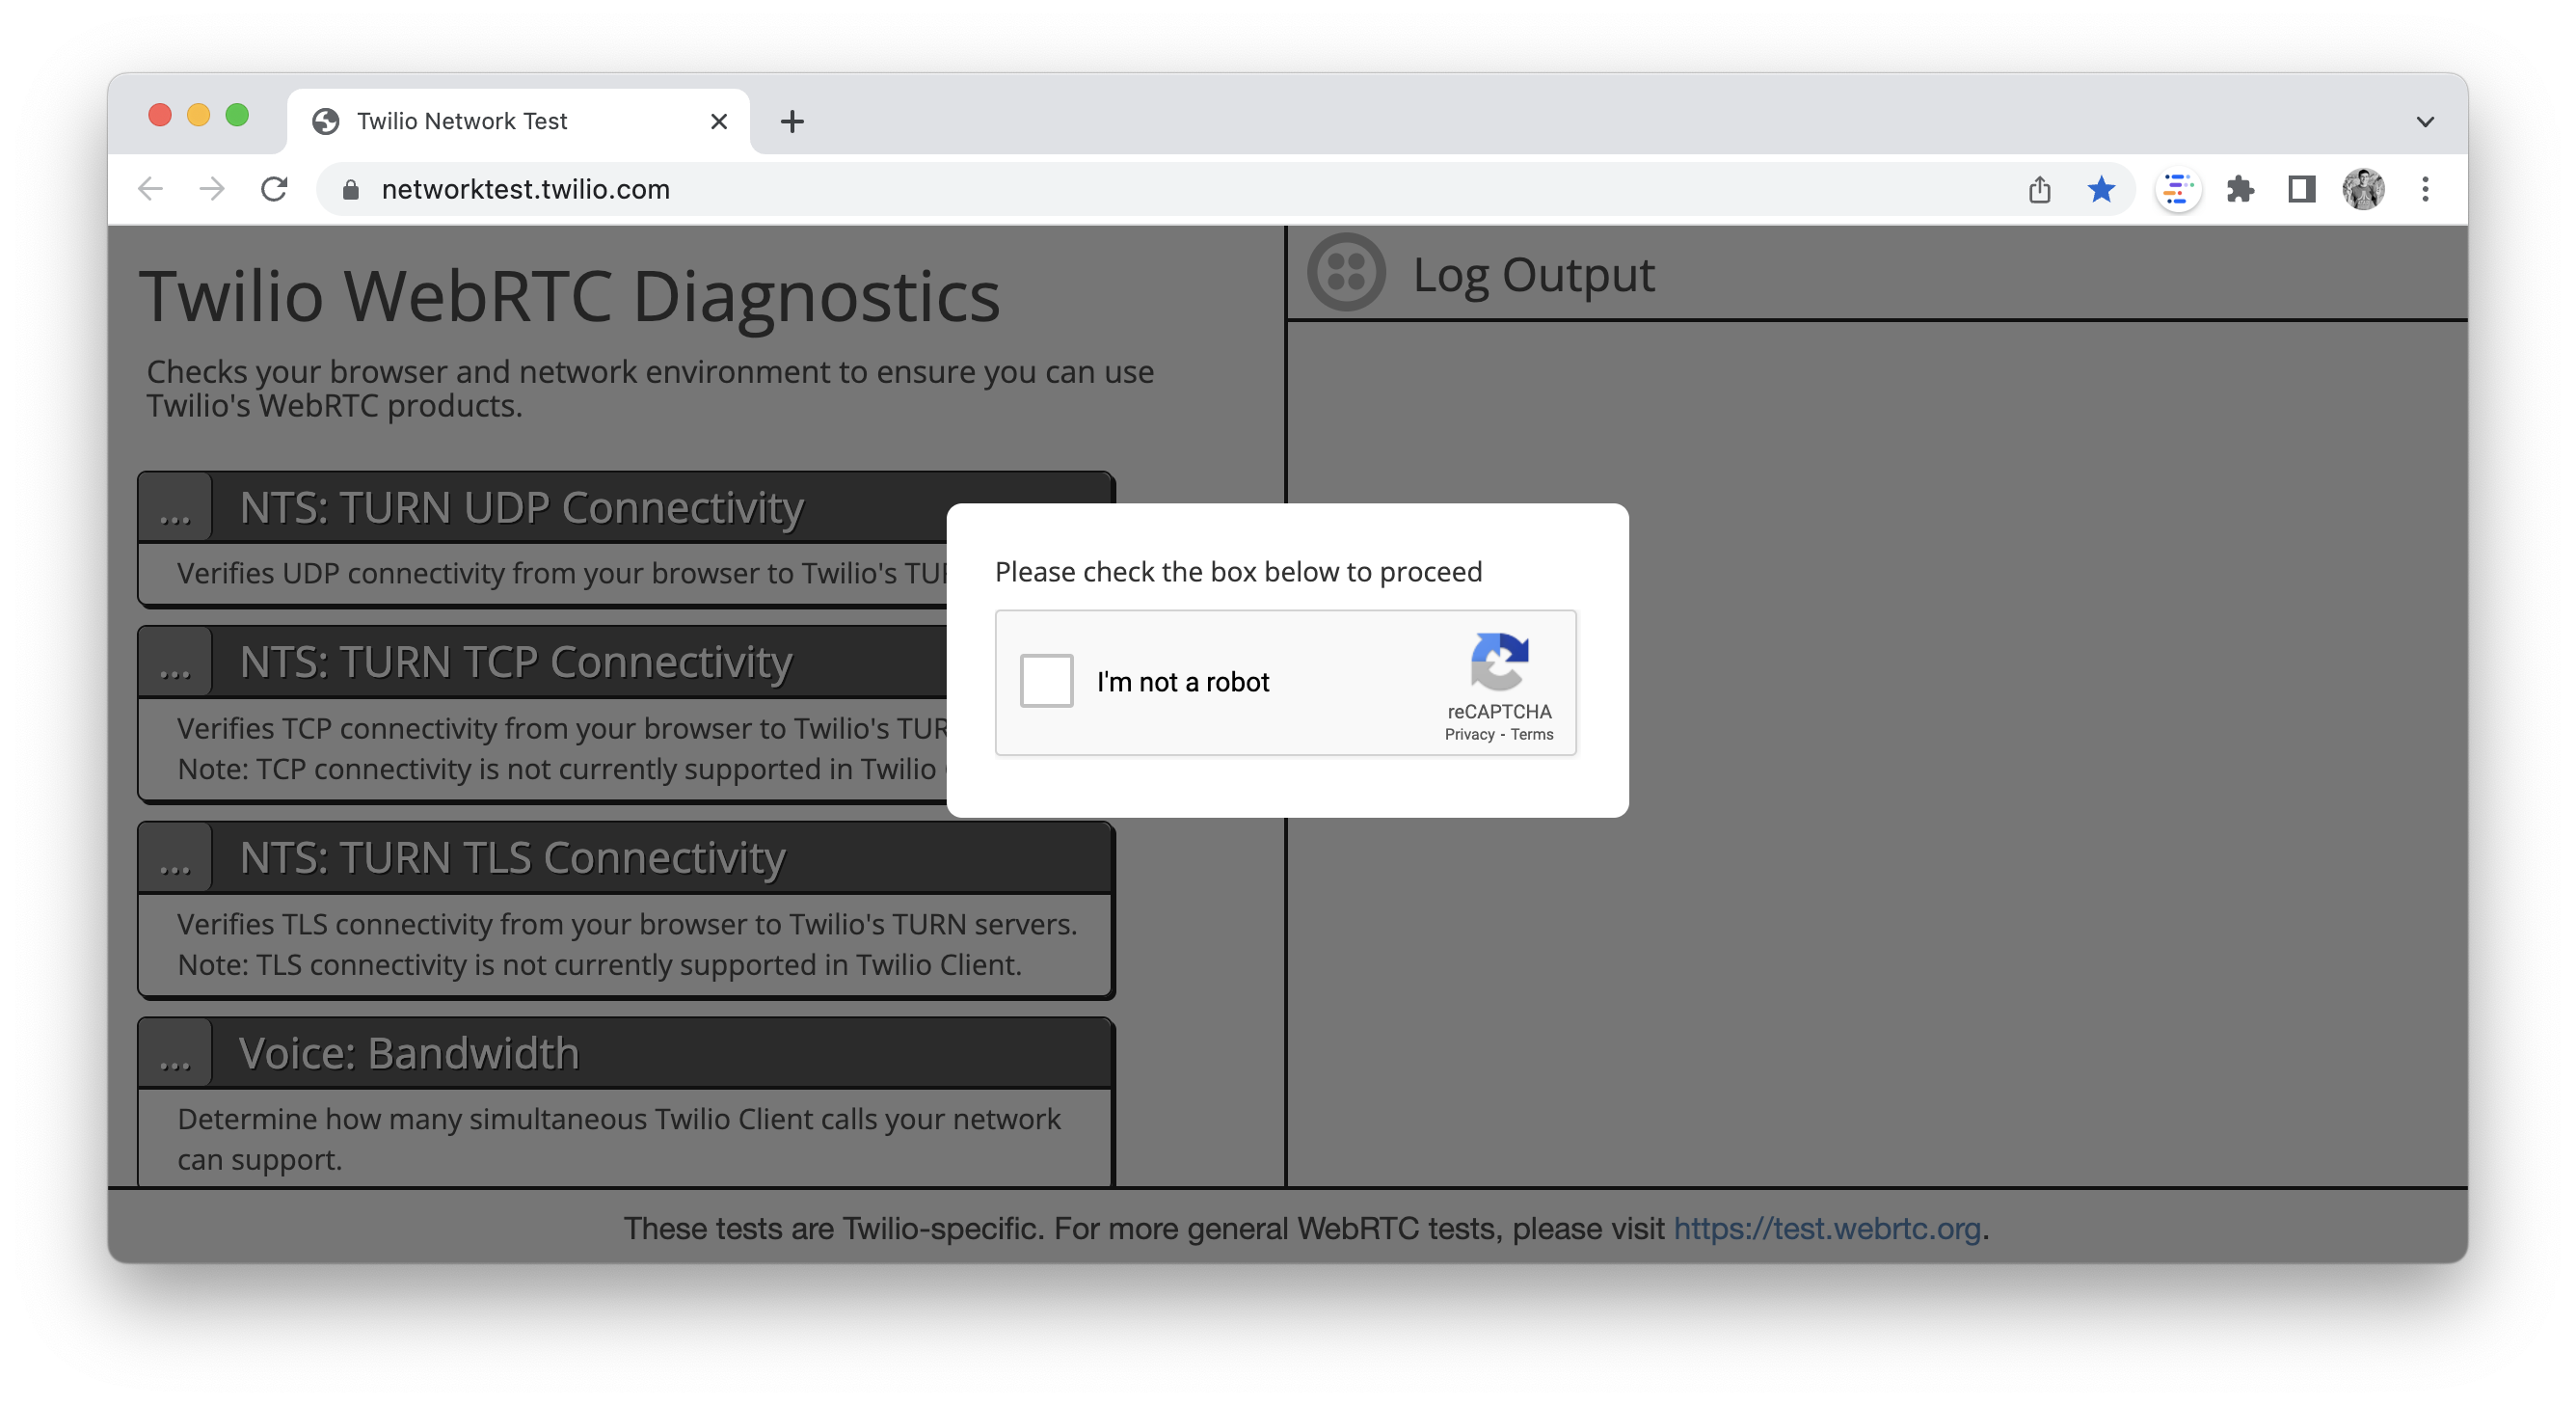Open extensions via the puzzle piece icon
This screenshot has width=2576, height=1406.
2240,189
